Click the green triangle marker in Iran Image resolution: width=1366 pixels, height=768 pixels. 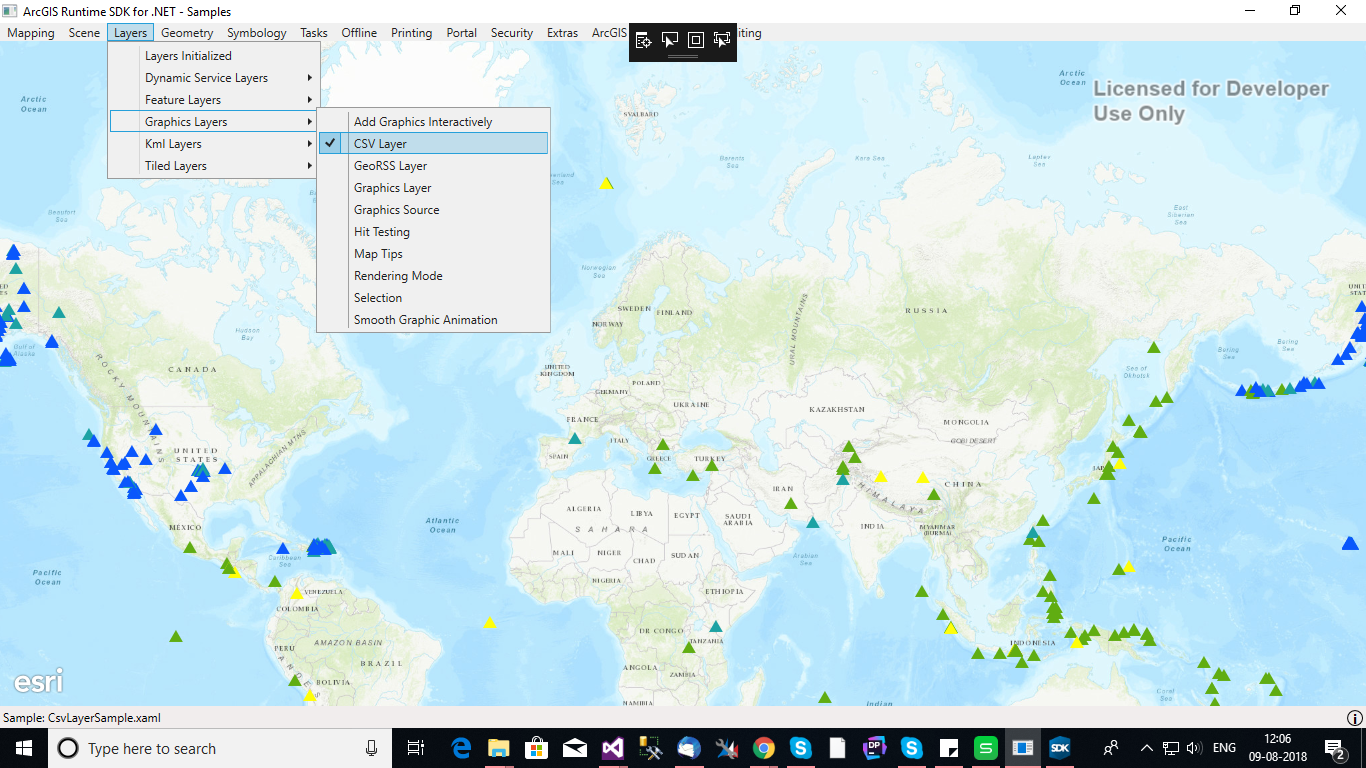[790, 503]
